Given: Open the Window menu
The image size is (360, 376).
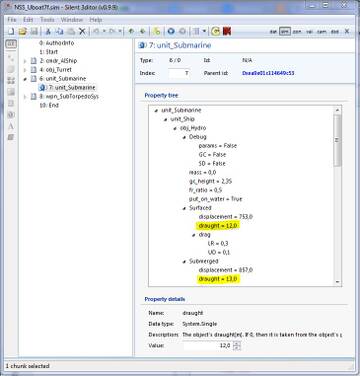Looking at the screenshot, I should point(72,20).
